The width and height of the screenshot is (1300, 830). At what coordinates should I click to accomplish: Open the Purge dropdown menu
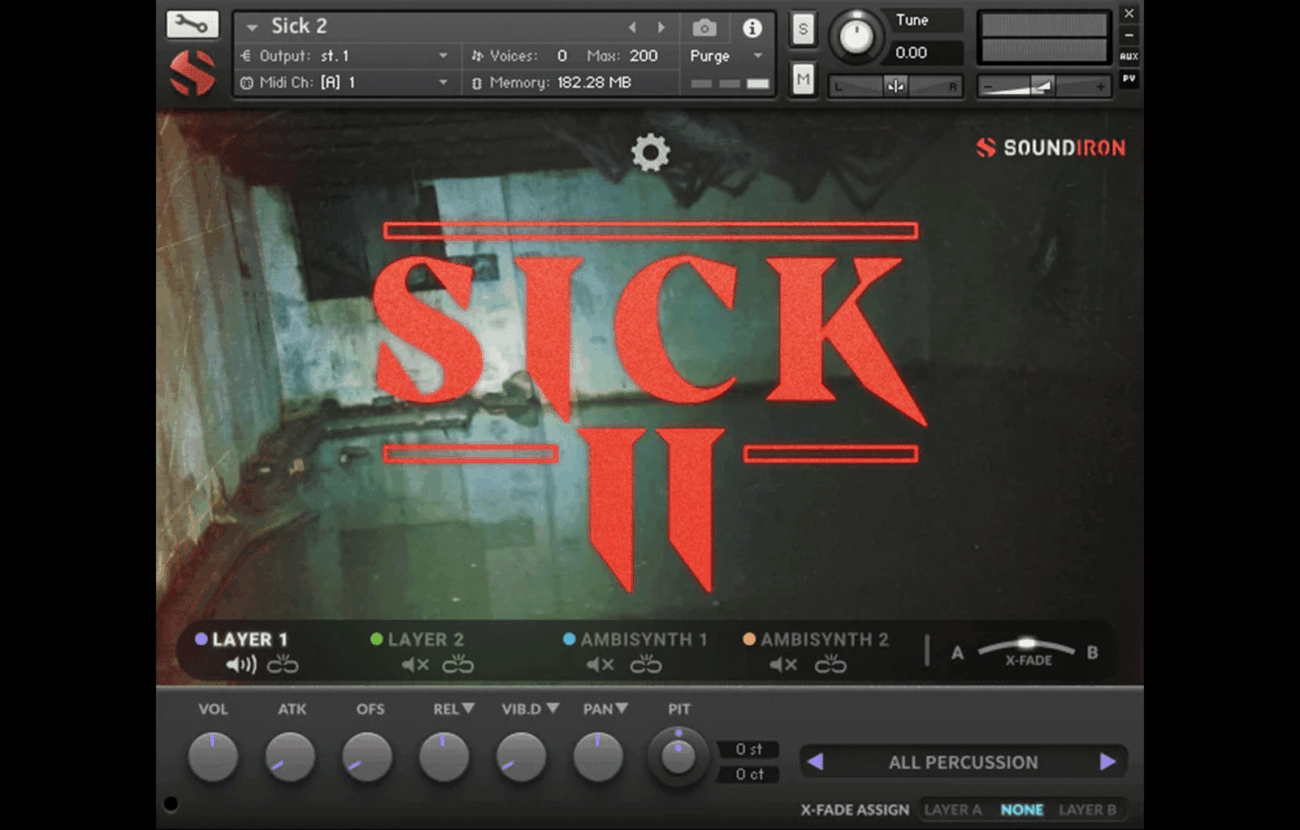click(758, 56)
